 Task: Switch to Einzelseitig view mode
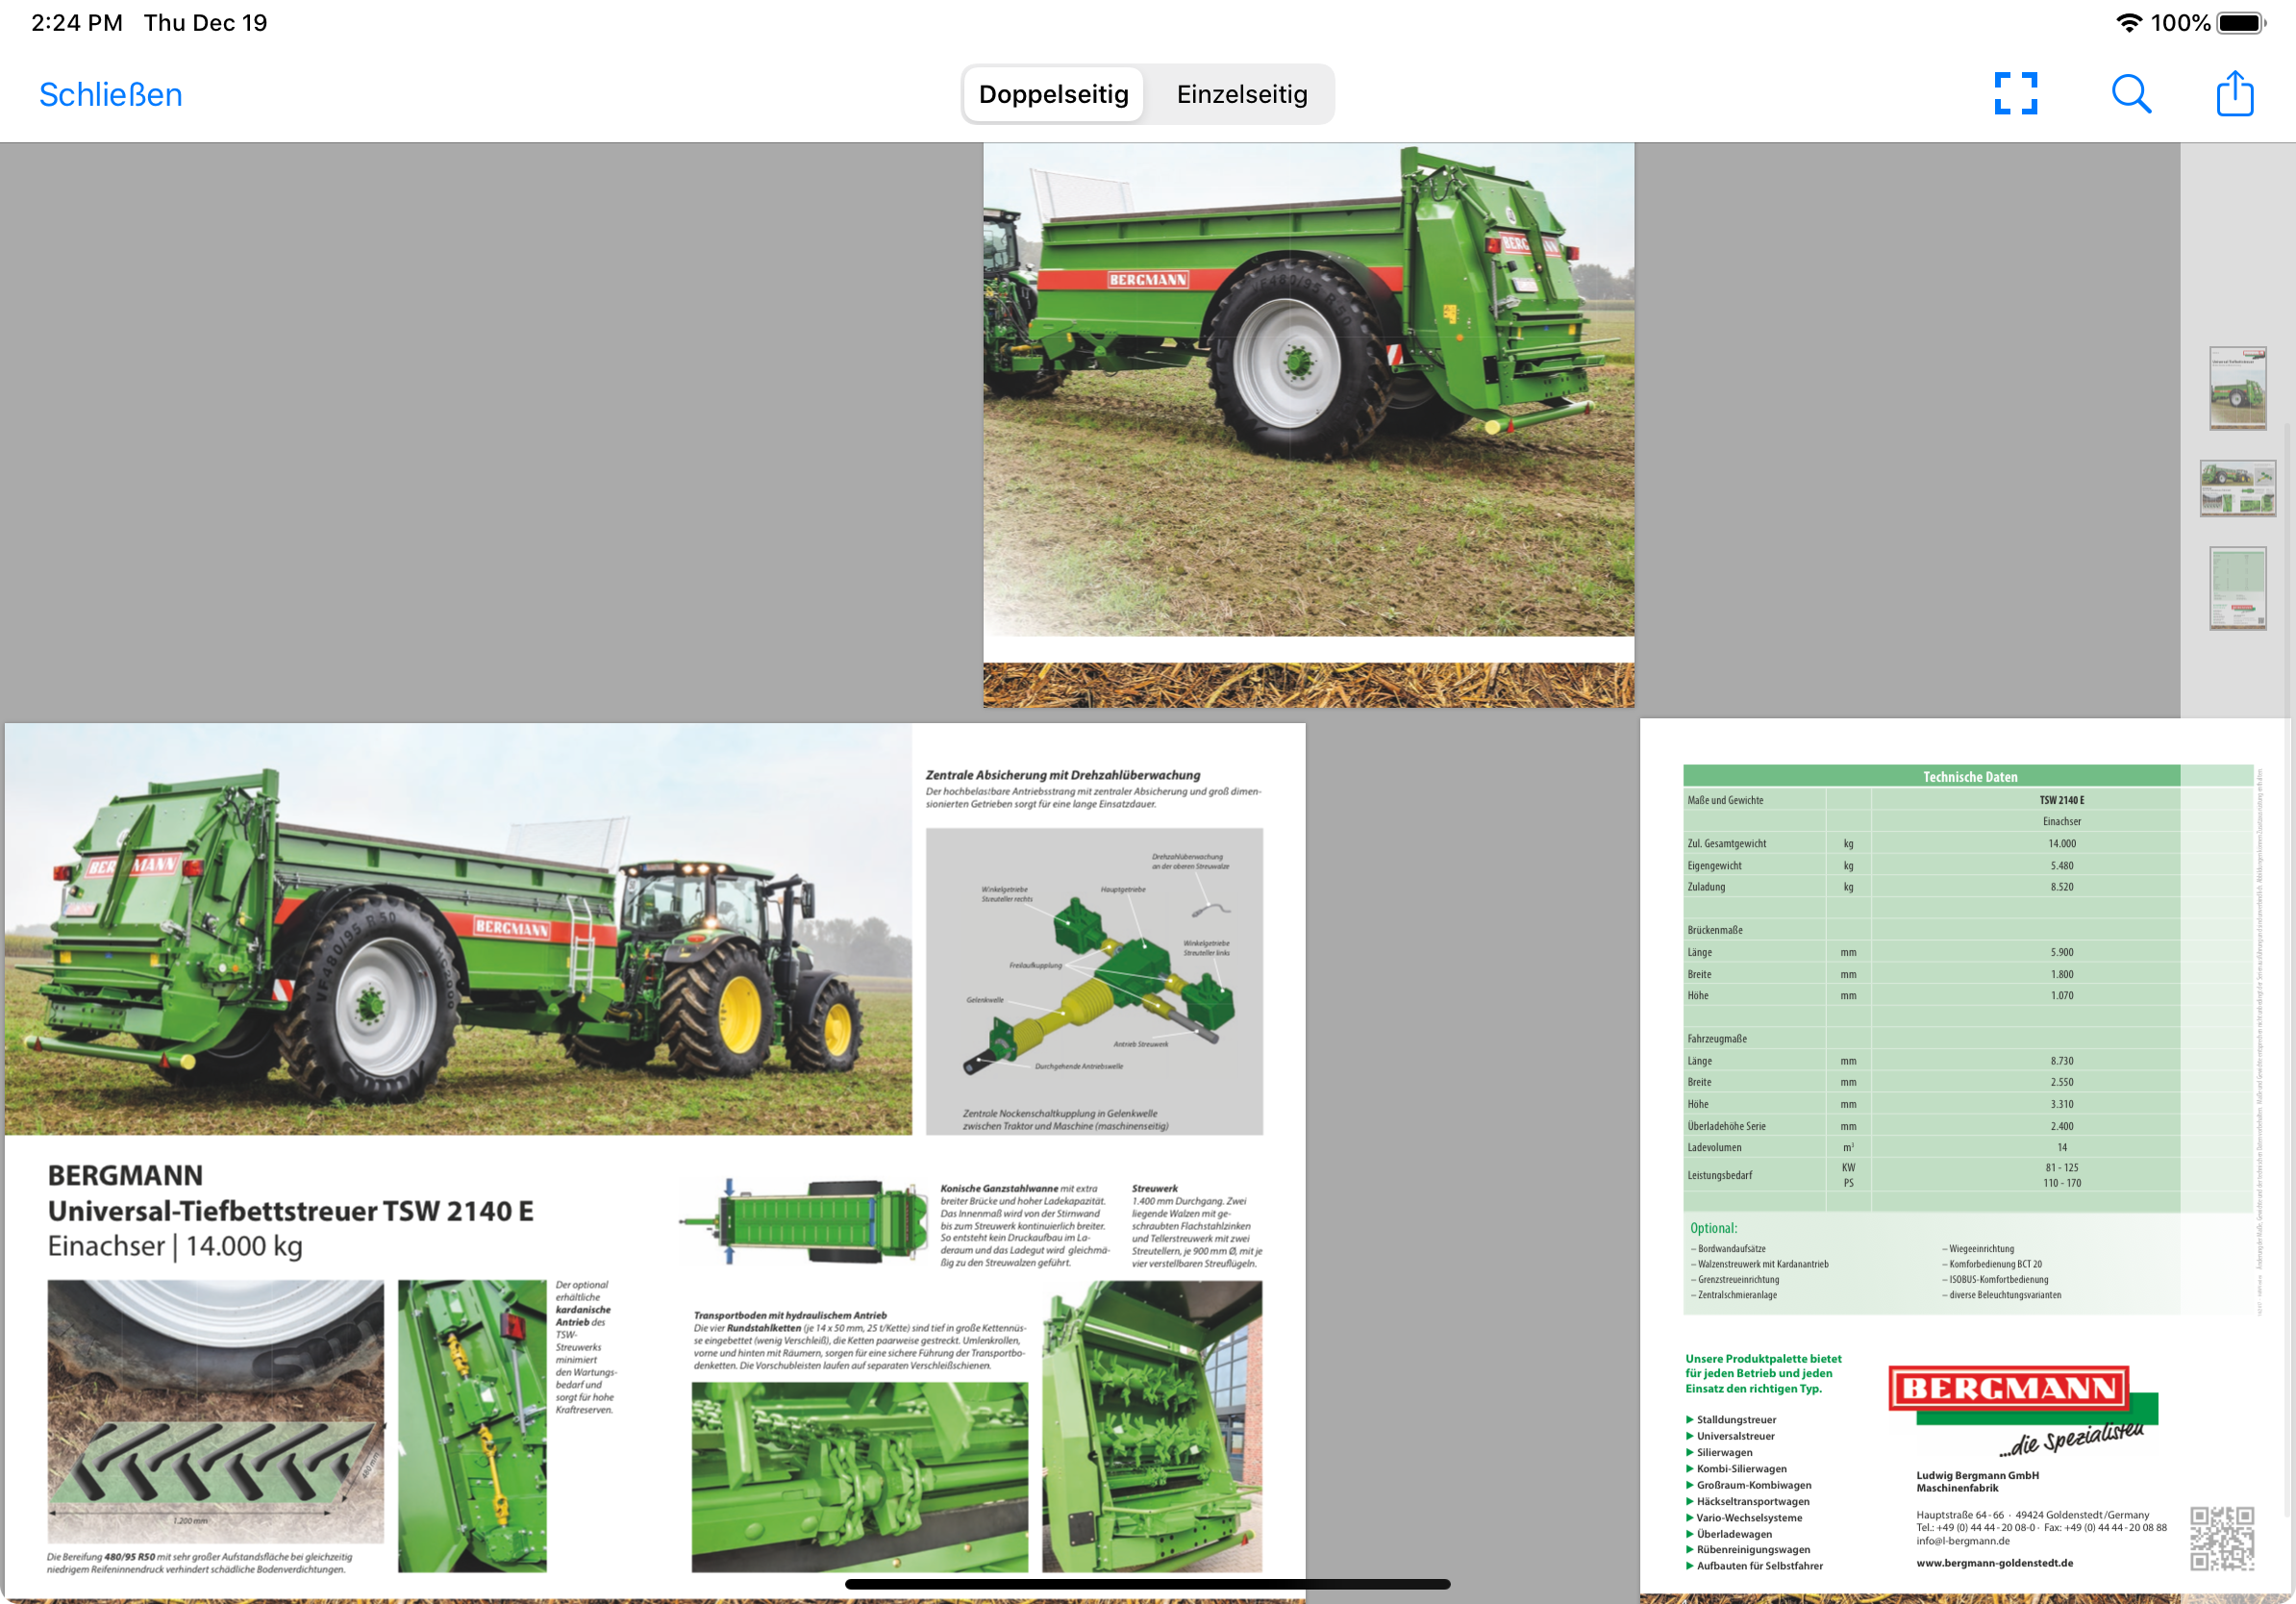click(1241, 94)
